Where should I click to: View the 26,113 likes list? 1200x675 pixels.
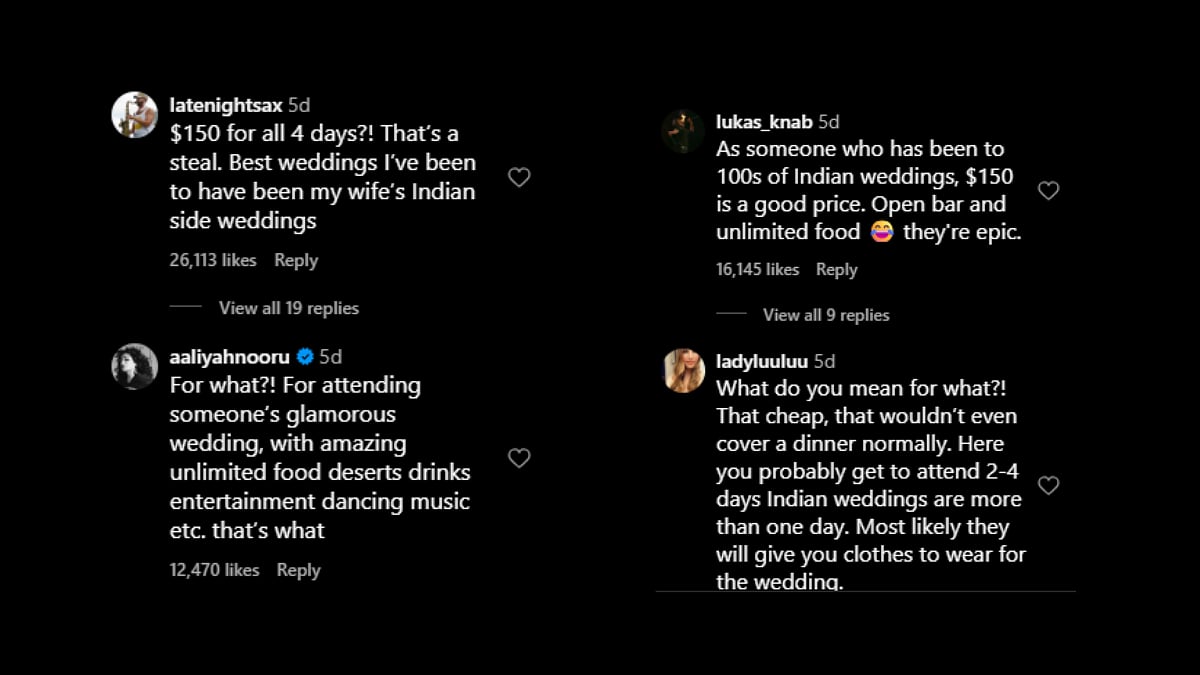213,260
